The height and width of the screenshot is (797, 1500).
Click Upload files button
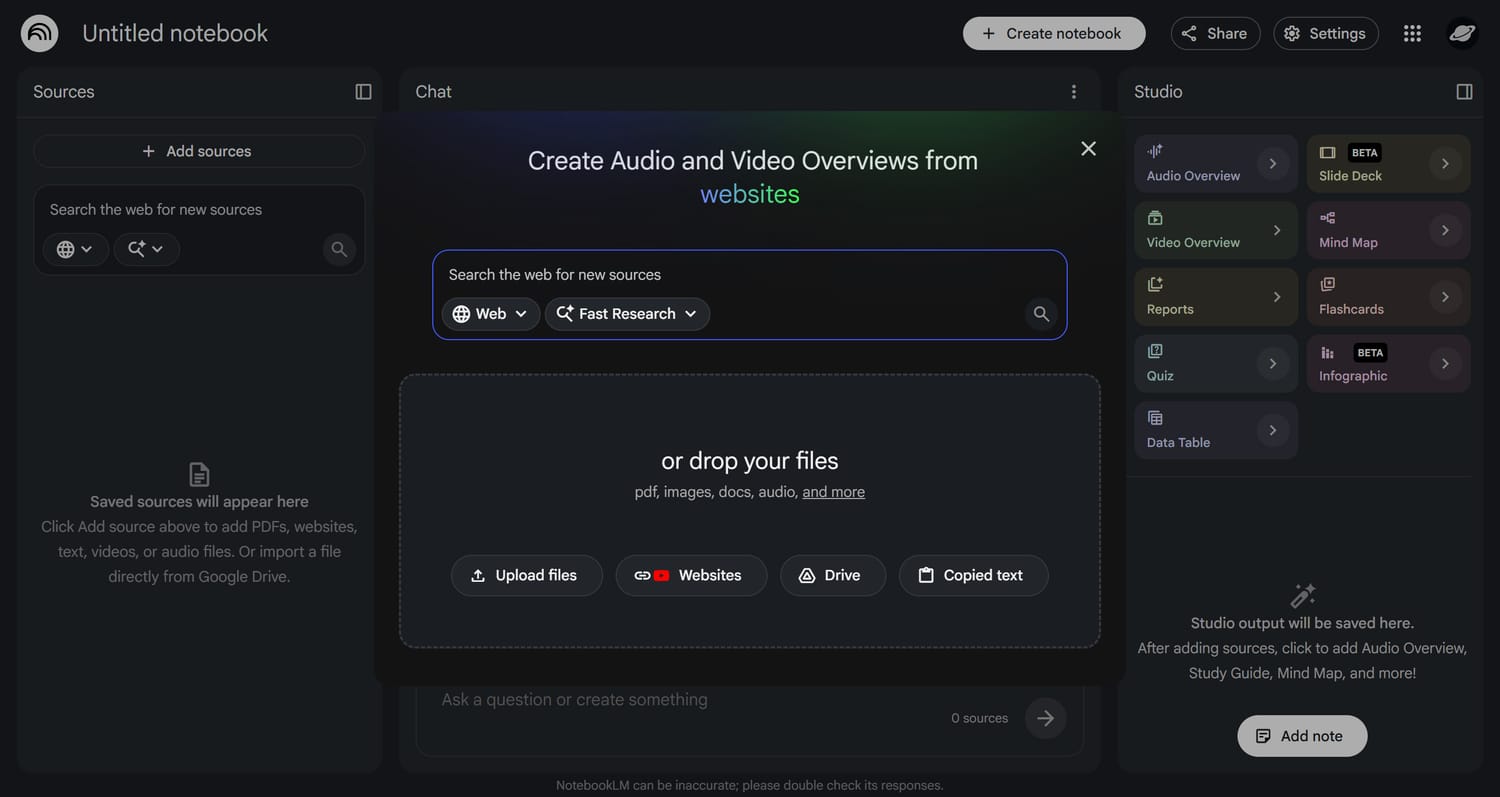[526, 575]
